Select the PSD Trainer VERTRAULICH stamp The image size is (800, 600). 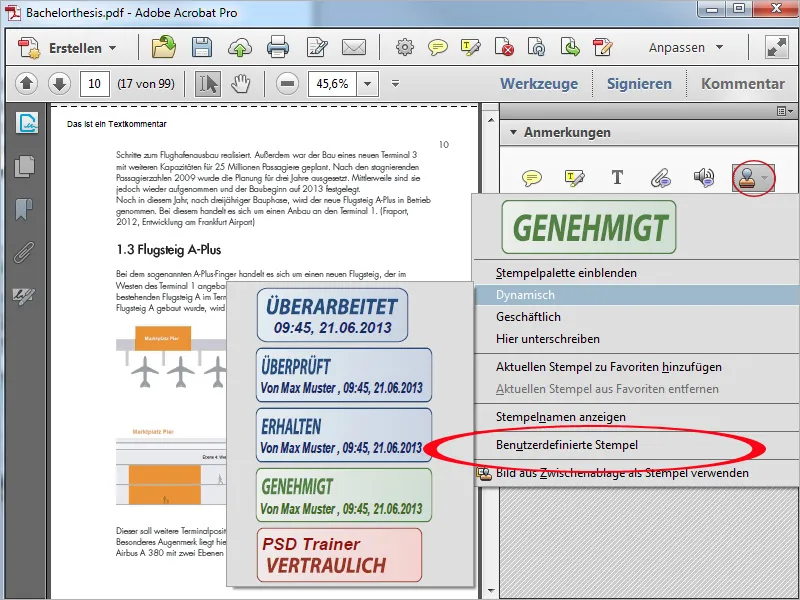pos(339,555)
